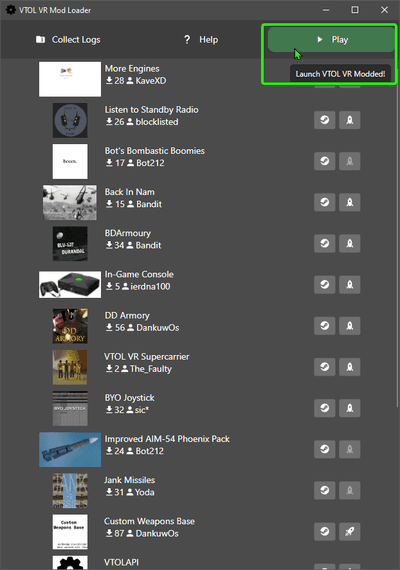Click Steam icon for Listen to Standby Radio
400x570 pixels.
pyautogui.click(x=324, y=120)
